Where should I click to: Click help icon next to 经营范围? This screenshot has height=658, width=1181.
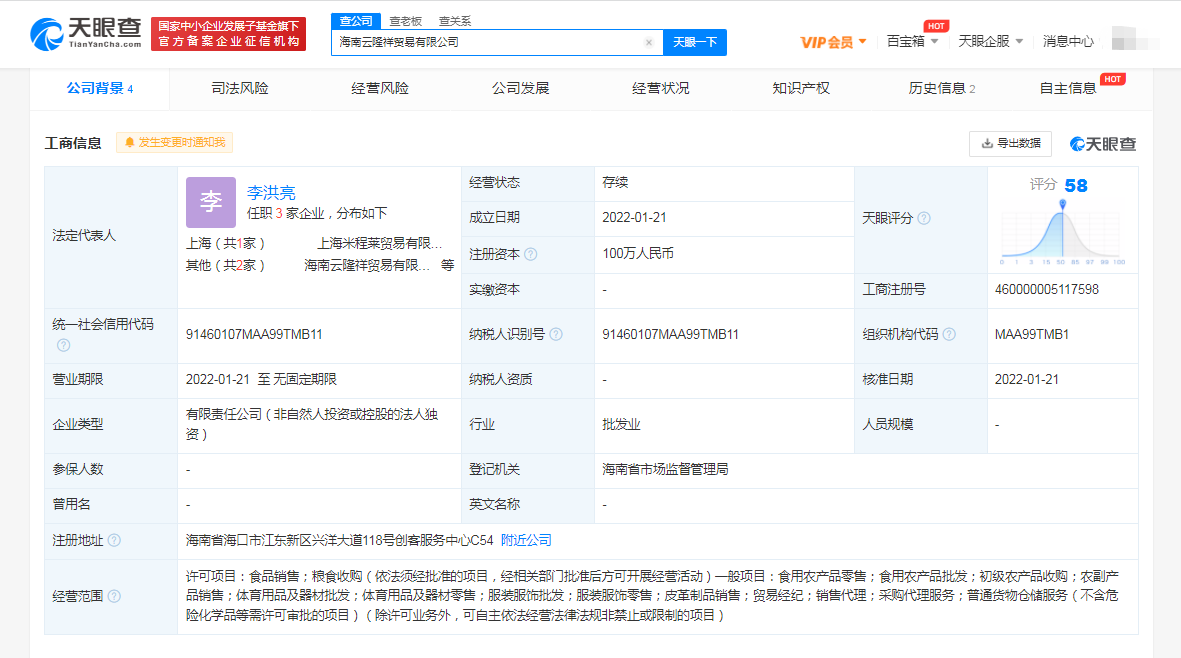pyautogui.click(x=114, y=597)
